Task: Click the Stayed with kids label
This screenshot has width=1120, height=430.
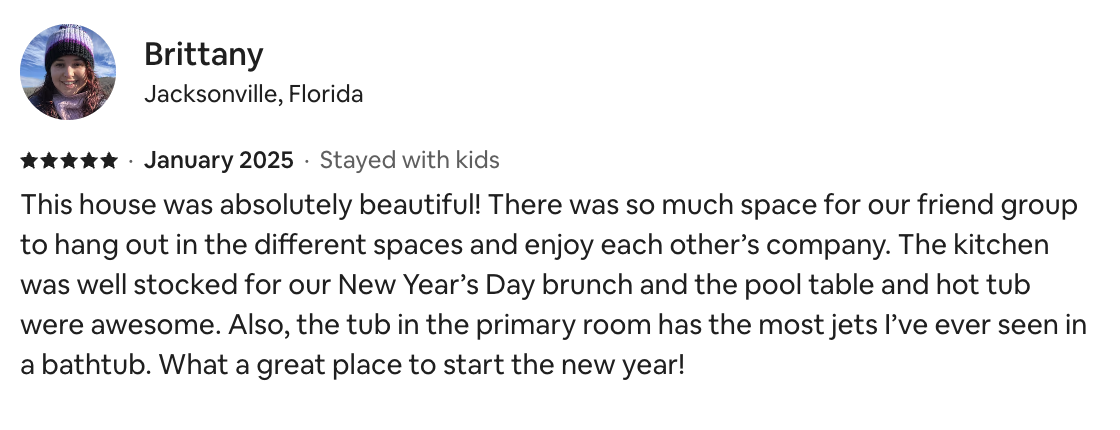Action: pos(409,160)
